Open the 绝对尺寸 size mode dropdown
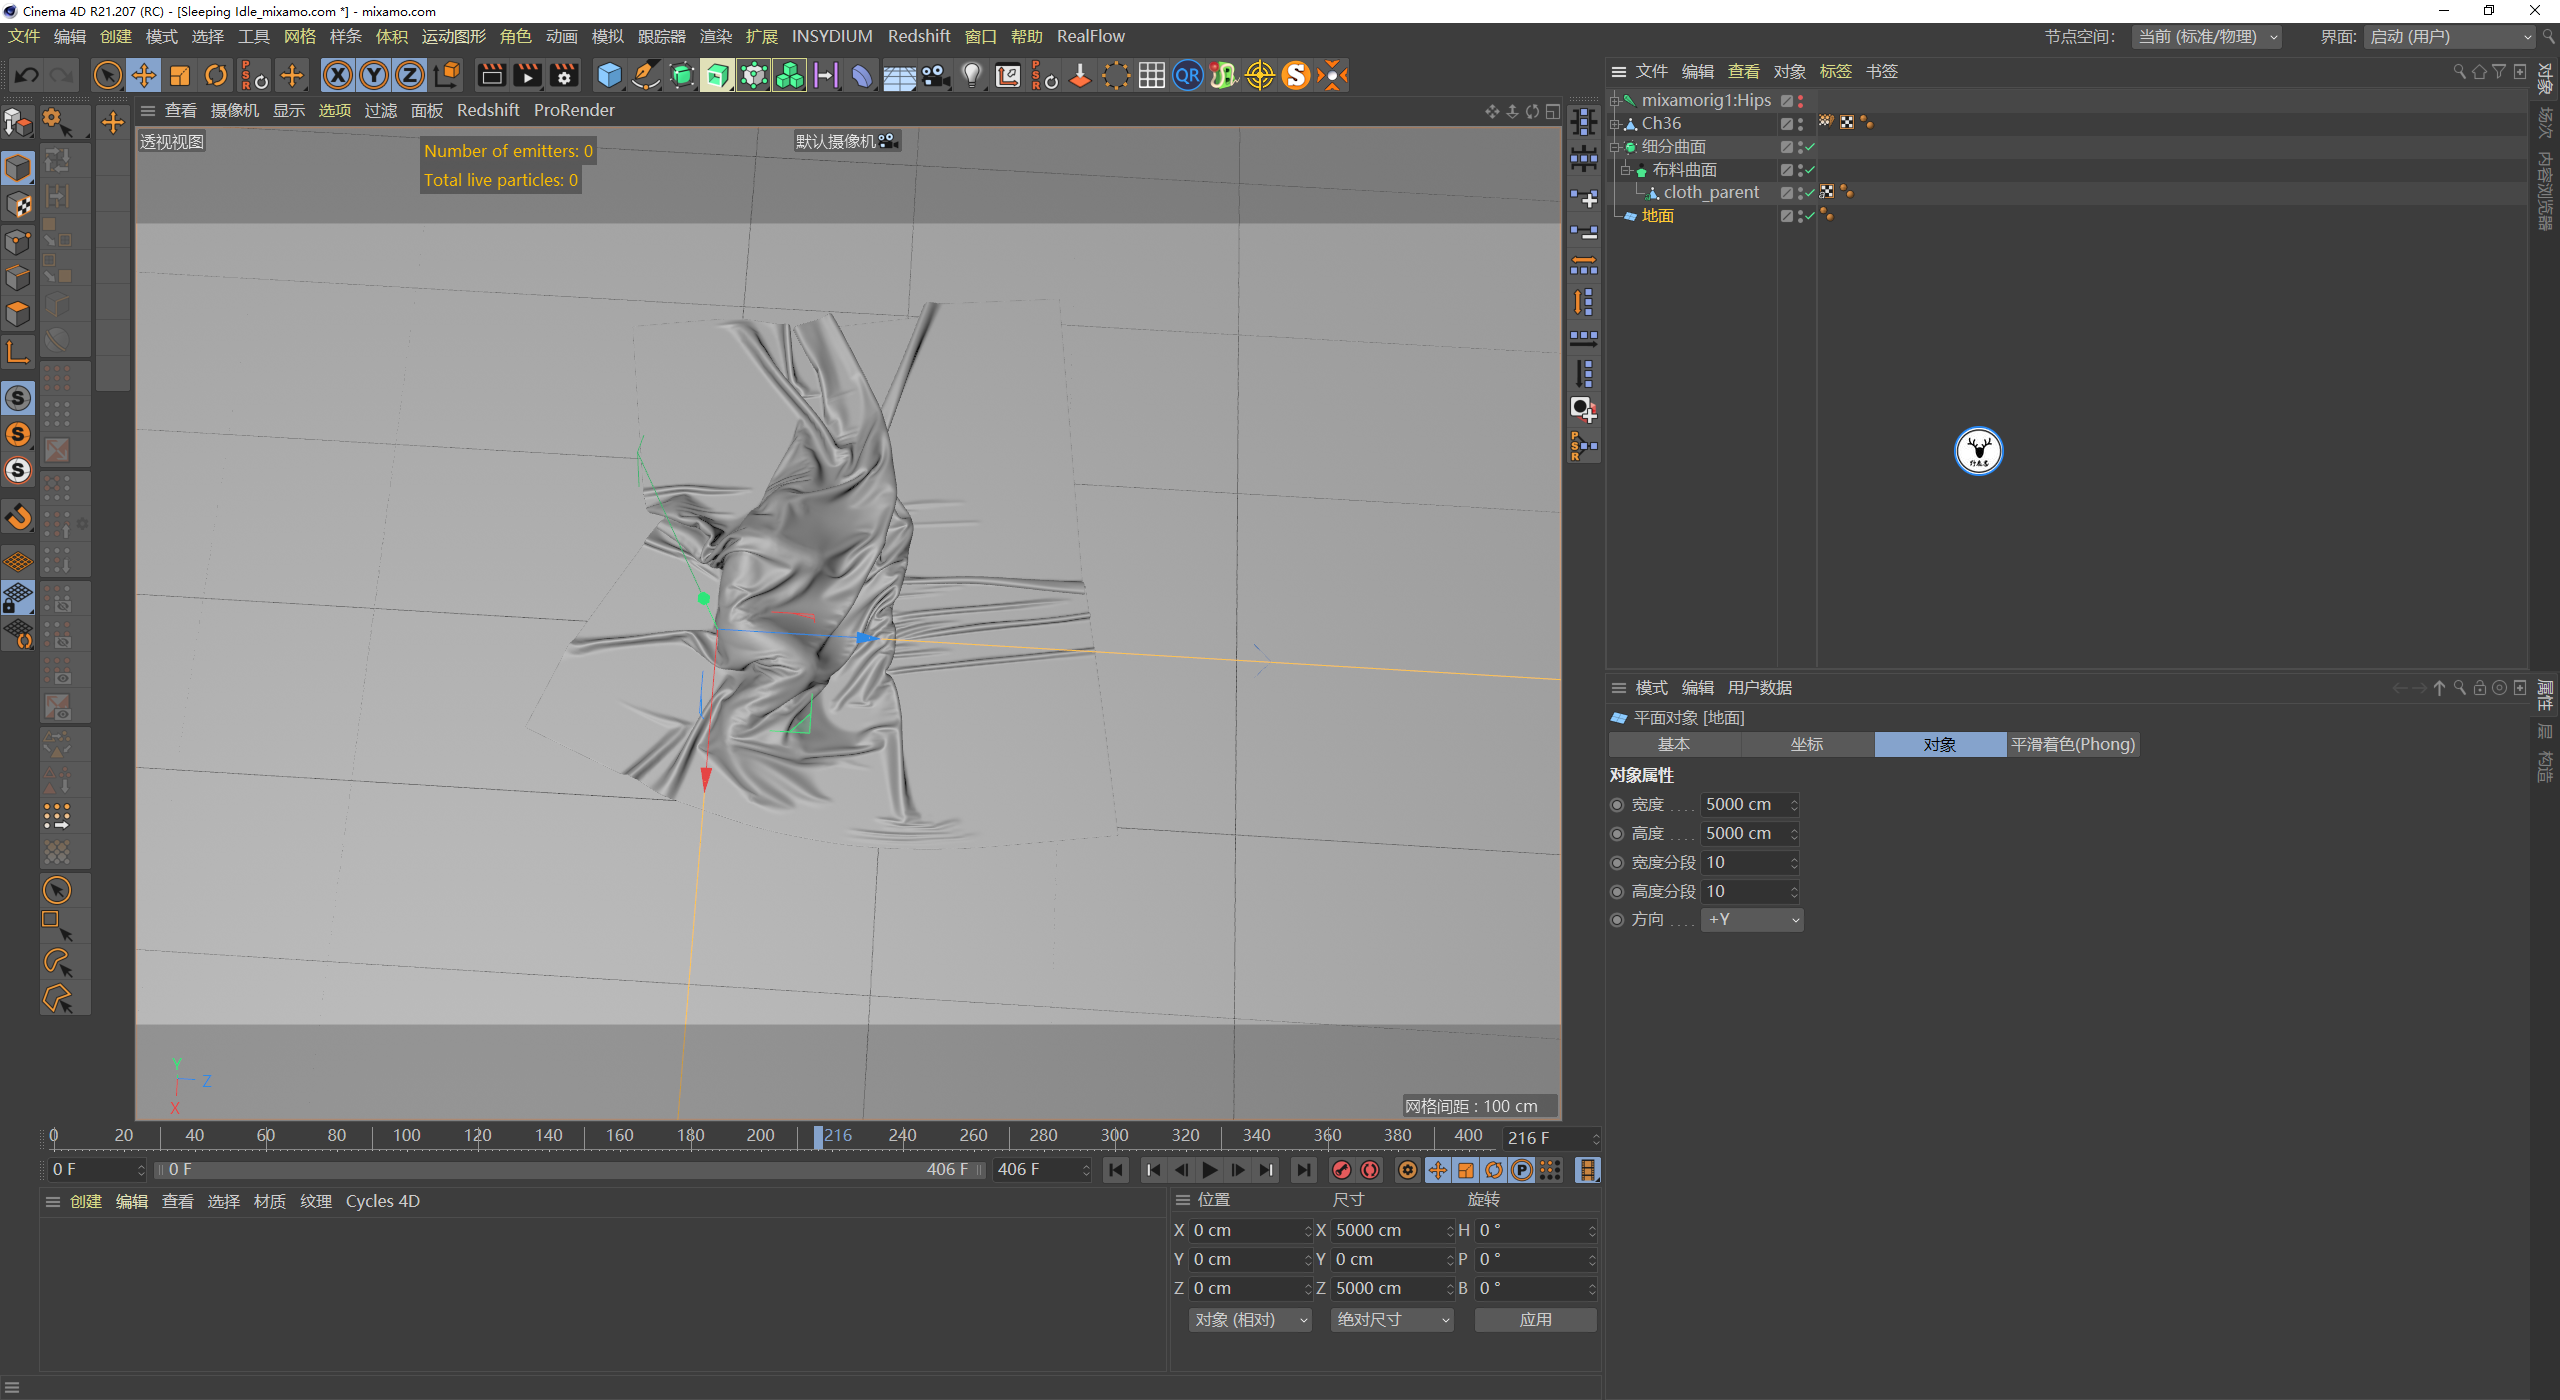 click(1391, 1320)
